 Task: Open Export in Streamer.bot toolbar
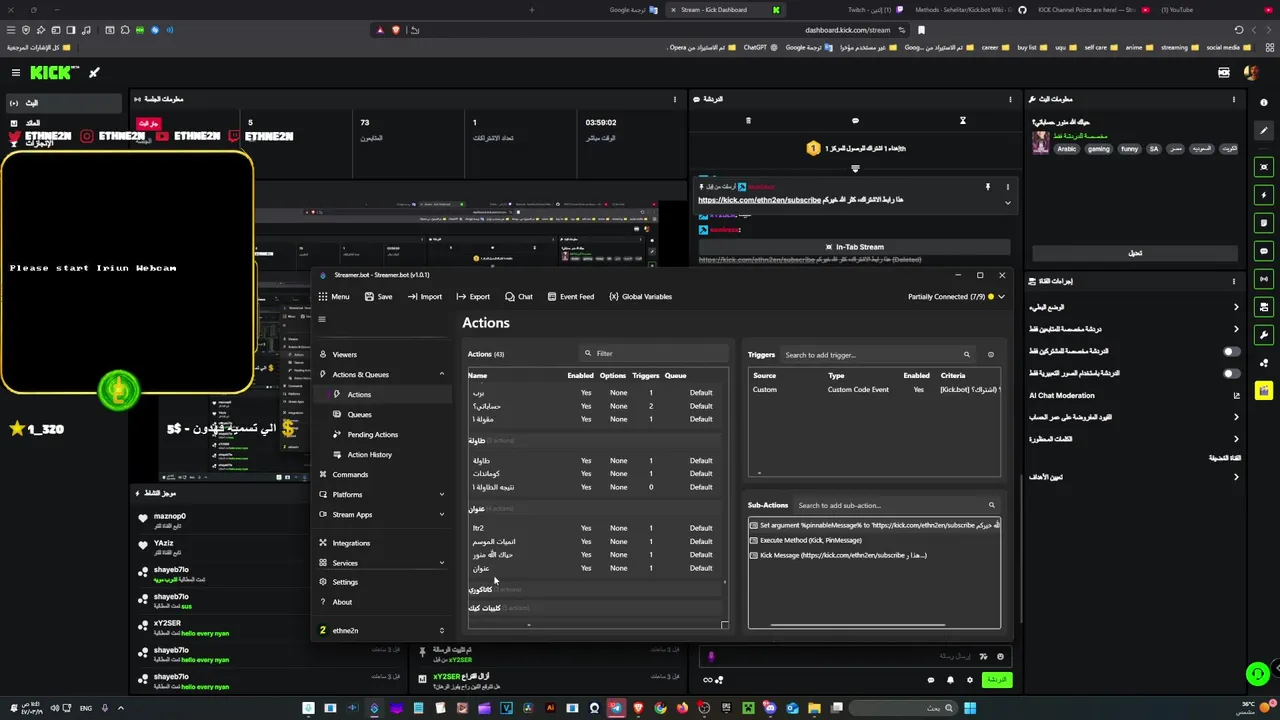[473, 296]
